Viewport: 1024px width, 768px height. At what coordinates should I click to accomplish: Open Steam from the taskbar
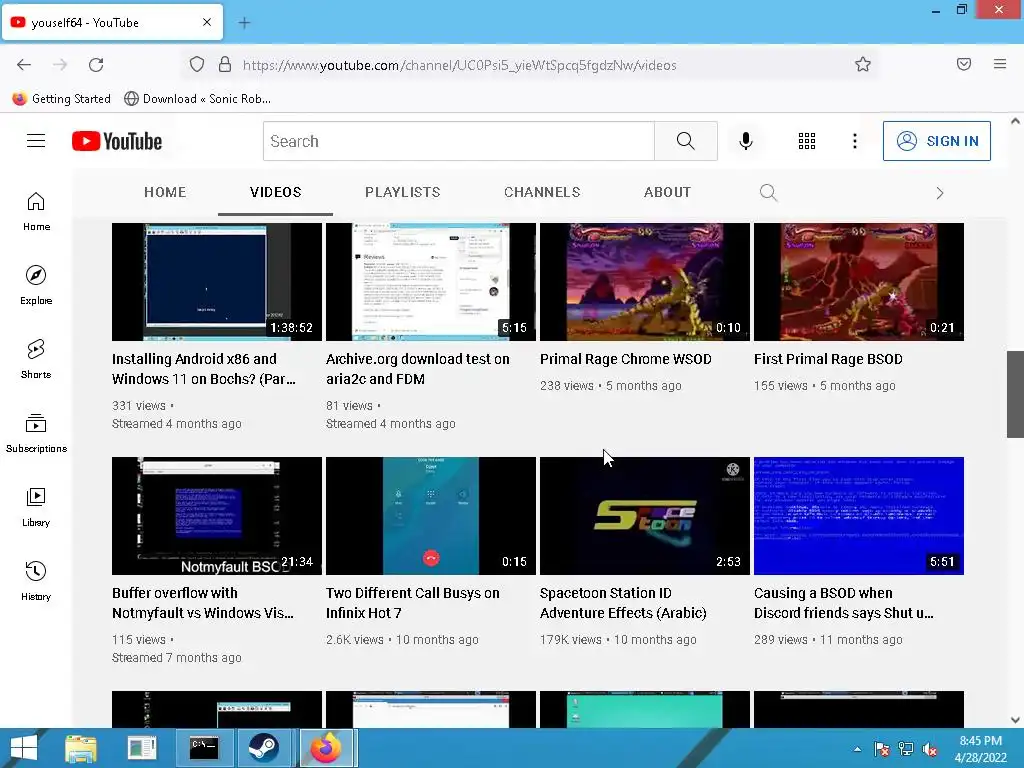coord(263,748)
